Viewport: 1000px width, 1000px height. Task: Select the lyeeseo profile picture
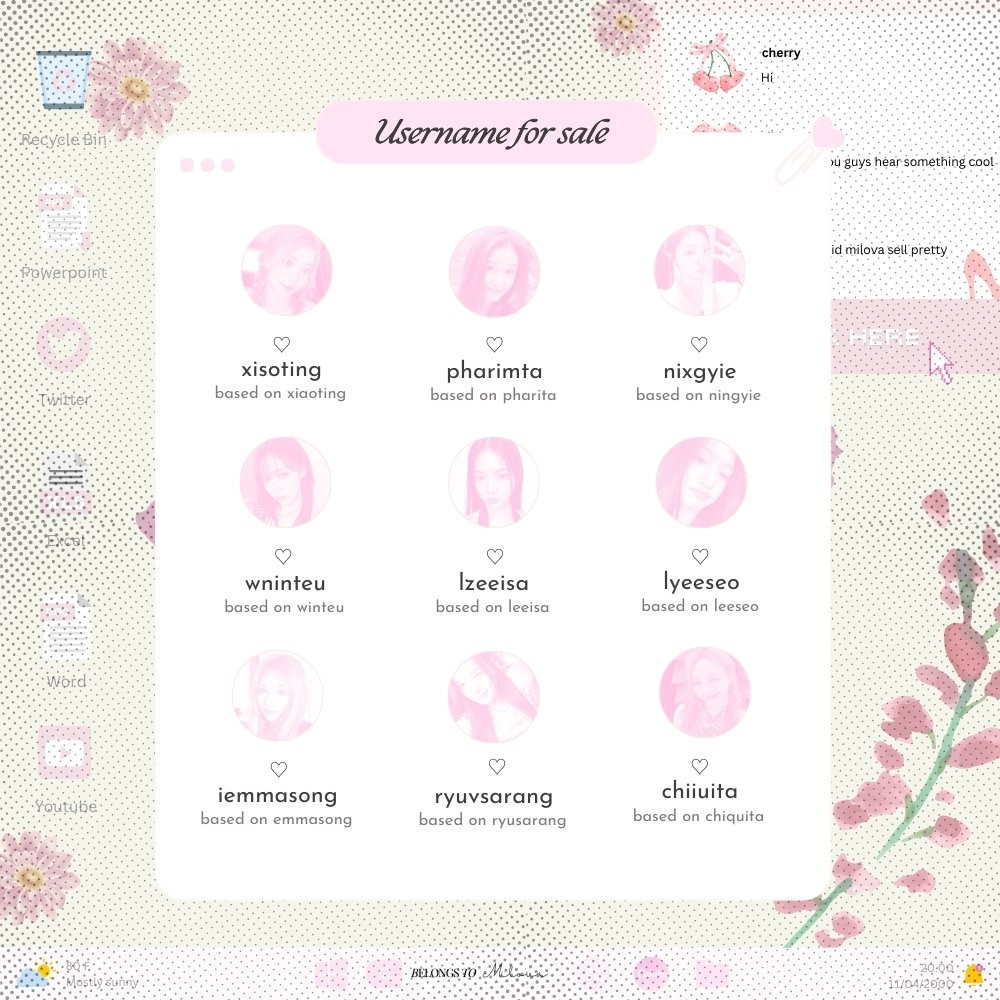(x=701, y=482)
